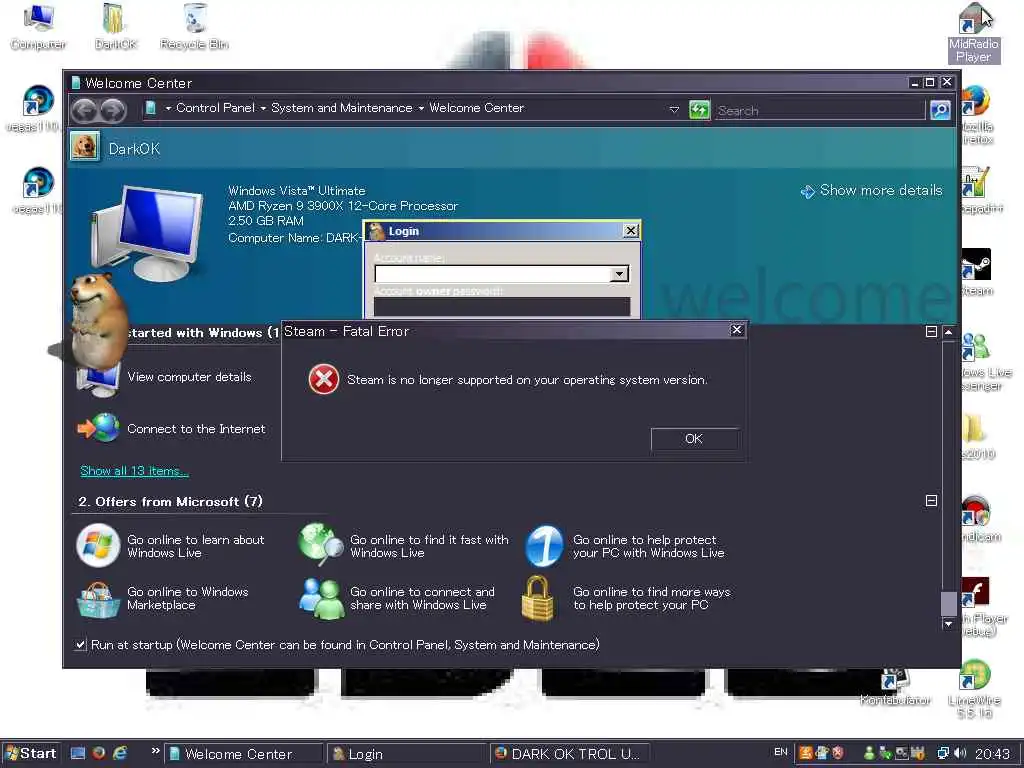Open the Account name dropdown in Login
Viewport: 1024px width, 768px height.
(618, 274)
